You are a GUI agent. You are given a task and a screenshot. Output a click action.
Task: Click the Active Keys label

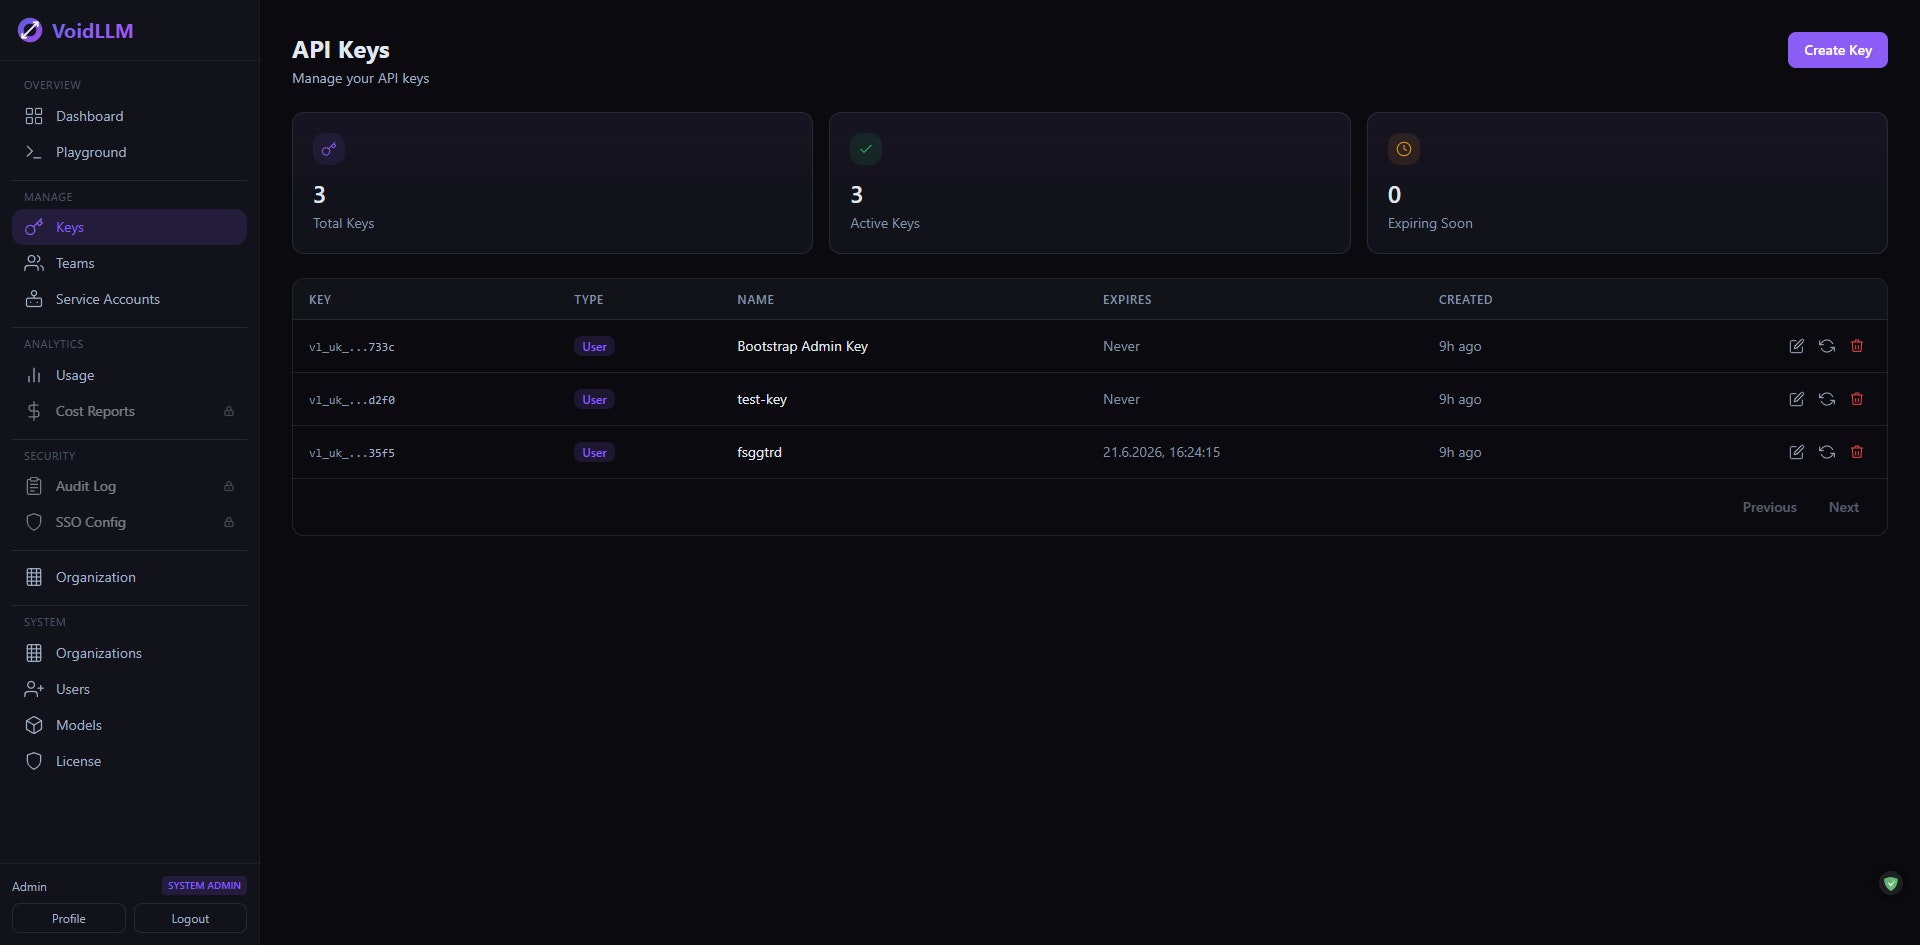[885, 223]
